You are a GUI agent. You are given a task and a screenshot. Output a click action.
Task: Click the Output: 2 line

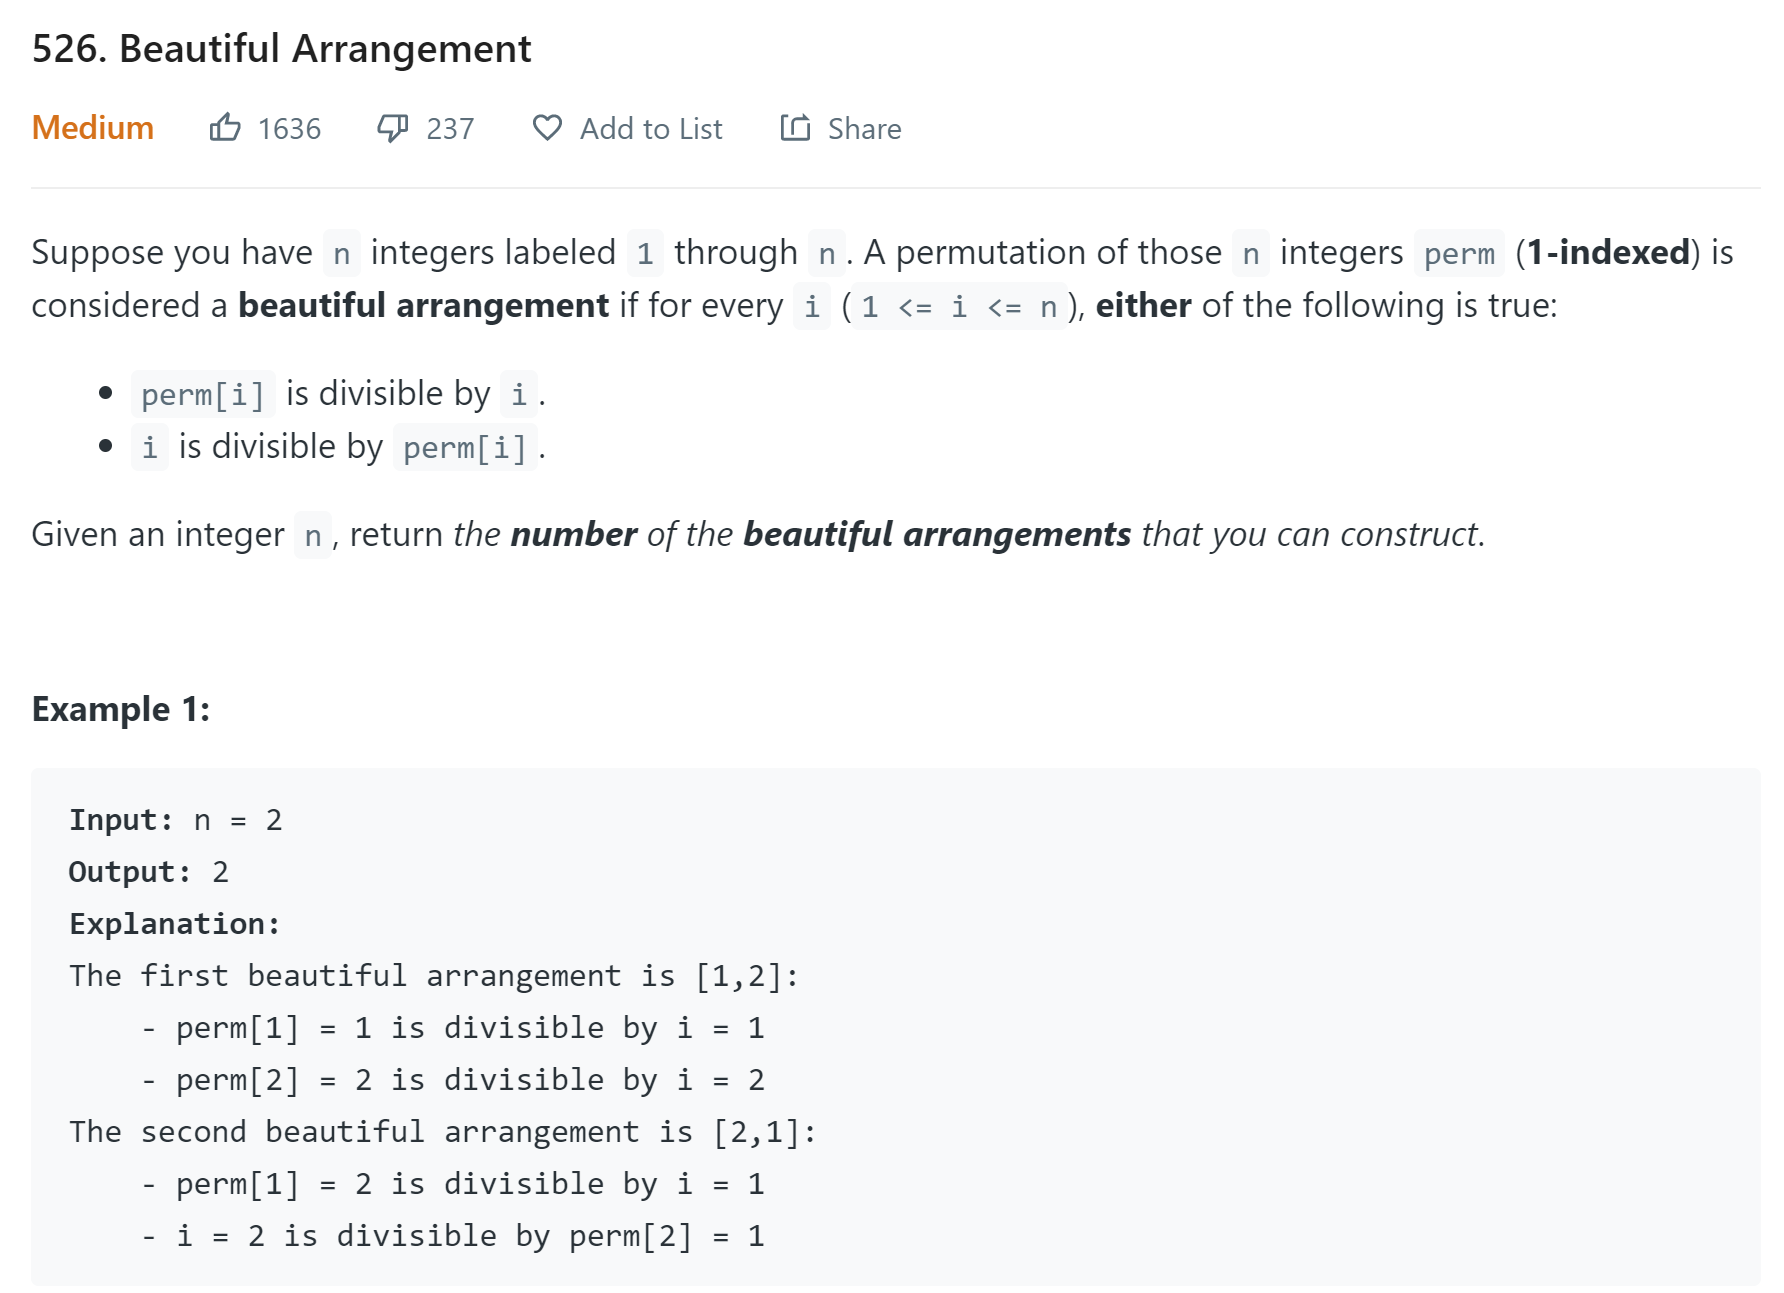(149, 872)
